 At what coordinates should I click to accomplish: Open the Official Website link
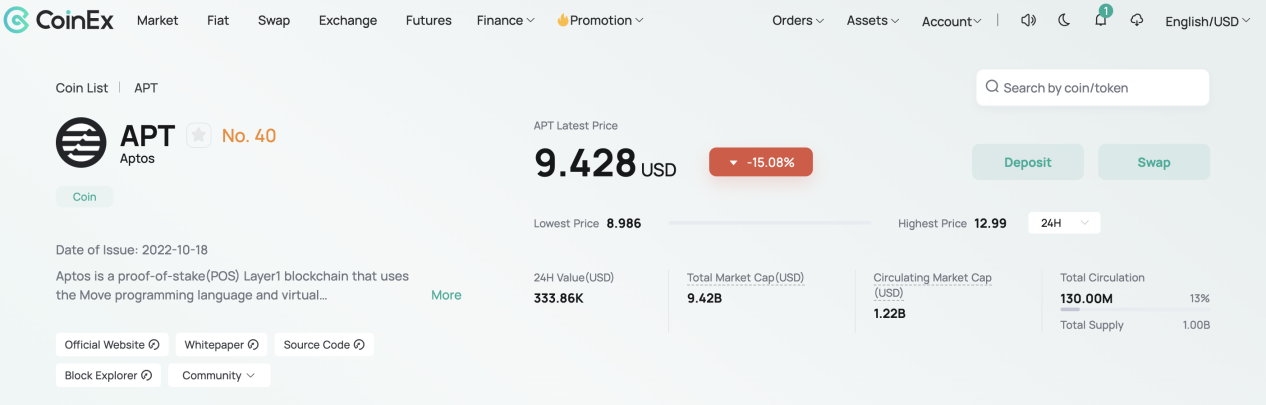click(x=112, y=344)
